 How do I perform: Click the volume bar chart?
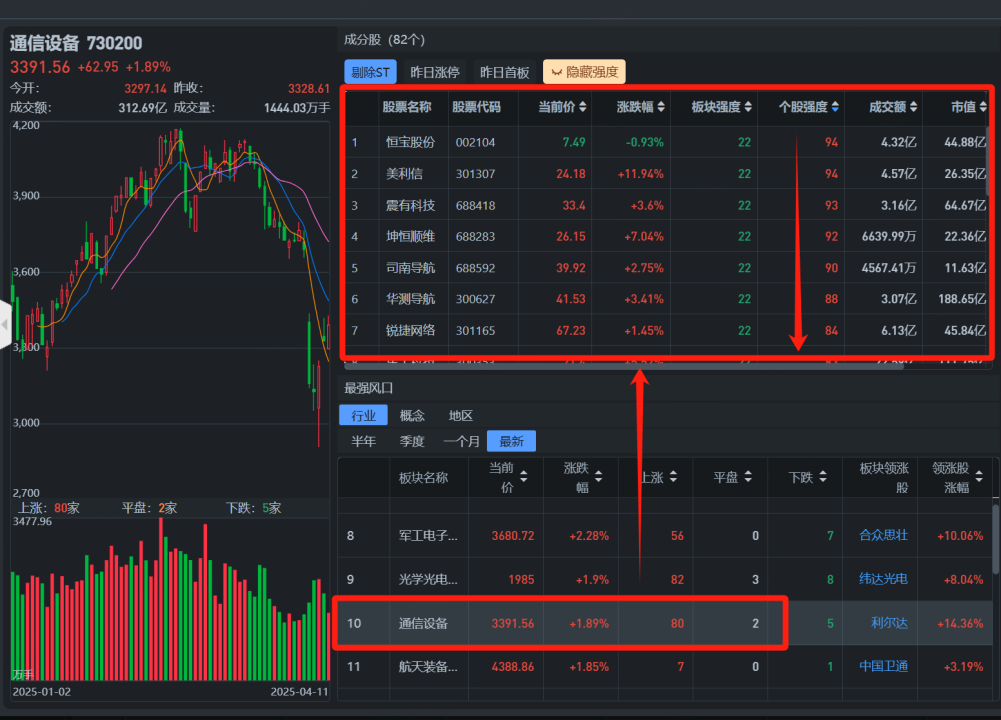point(171,600)
